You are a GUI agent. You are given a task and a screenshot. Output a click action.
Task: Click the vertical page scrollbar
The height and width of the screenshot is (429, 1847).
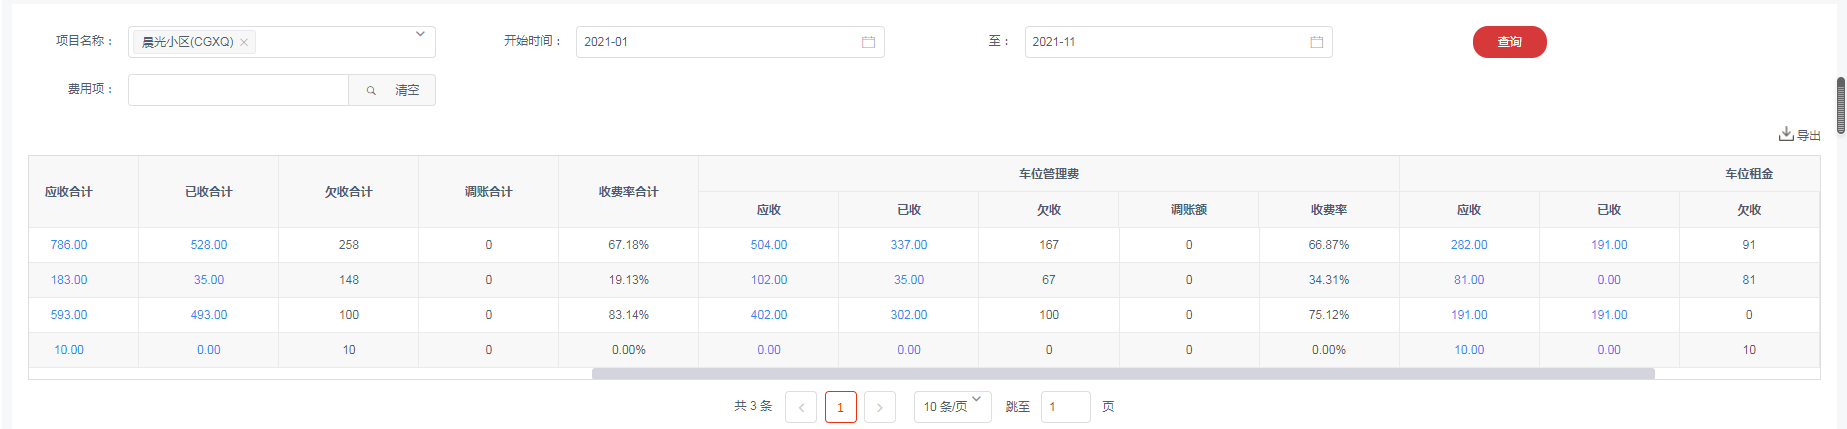[x=1840, y=105]
